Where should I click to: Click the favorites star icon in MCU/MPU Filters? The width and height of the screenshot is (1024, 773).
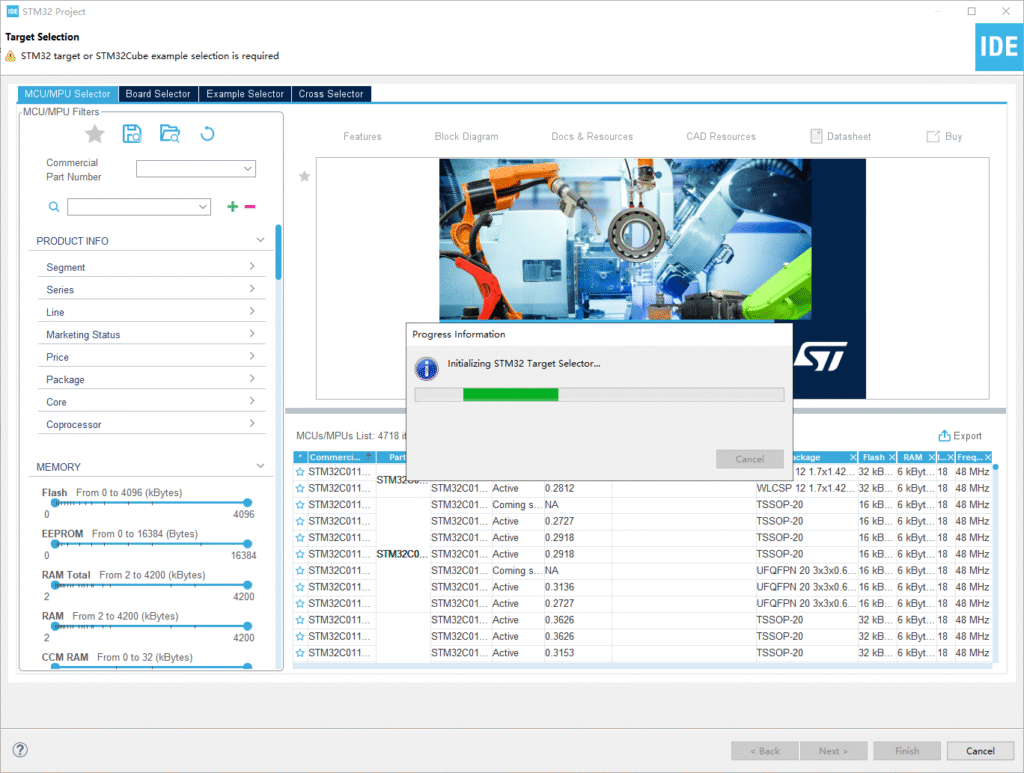[x=95, y=134]
